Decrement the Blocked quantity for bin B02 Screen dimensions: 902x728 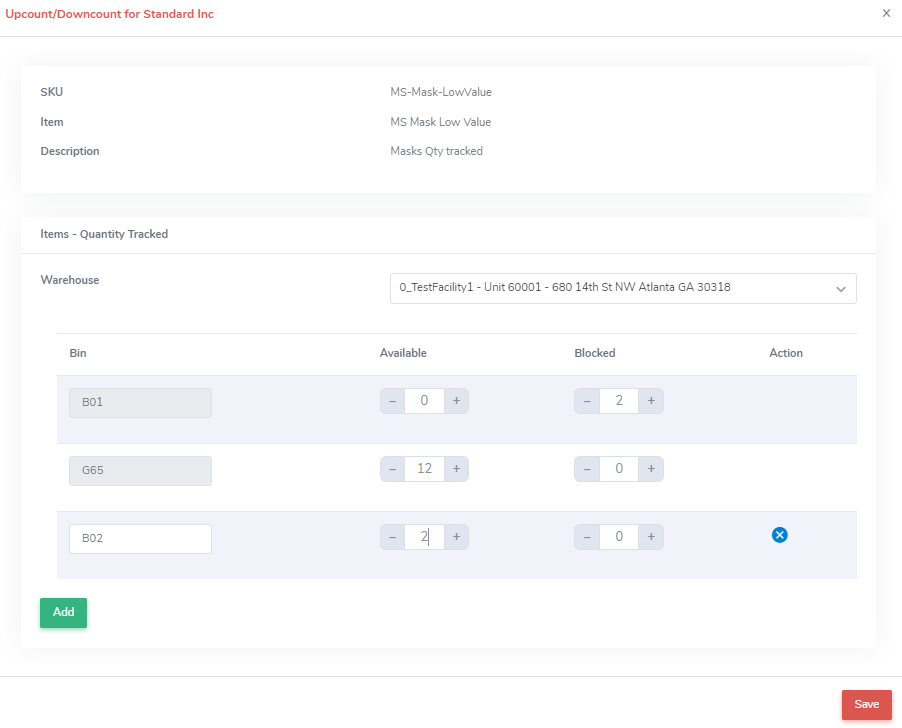click(586, 536)
